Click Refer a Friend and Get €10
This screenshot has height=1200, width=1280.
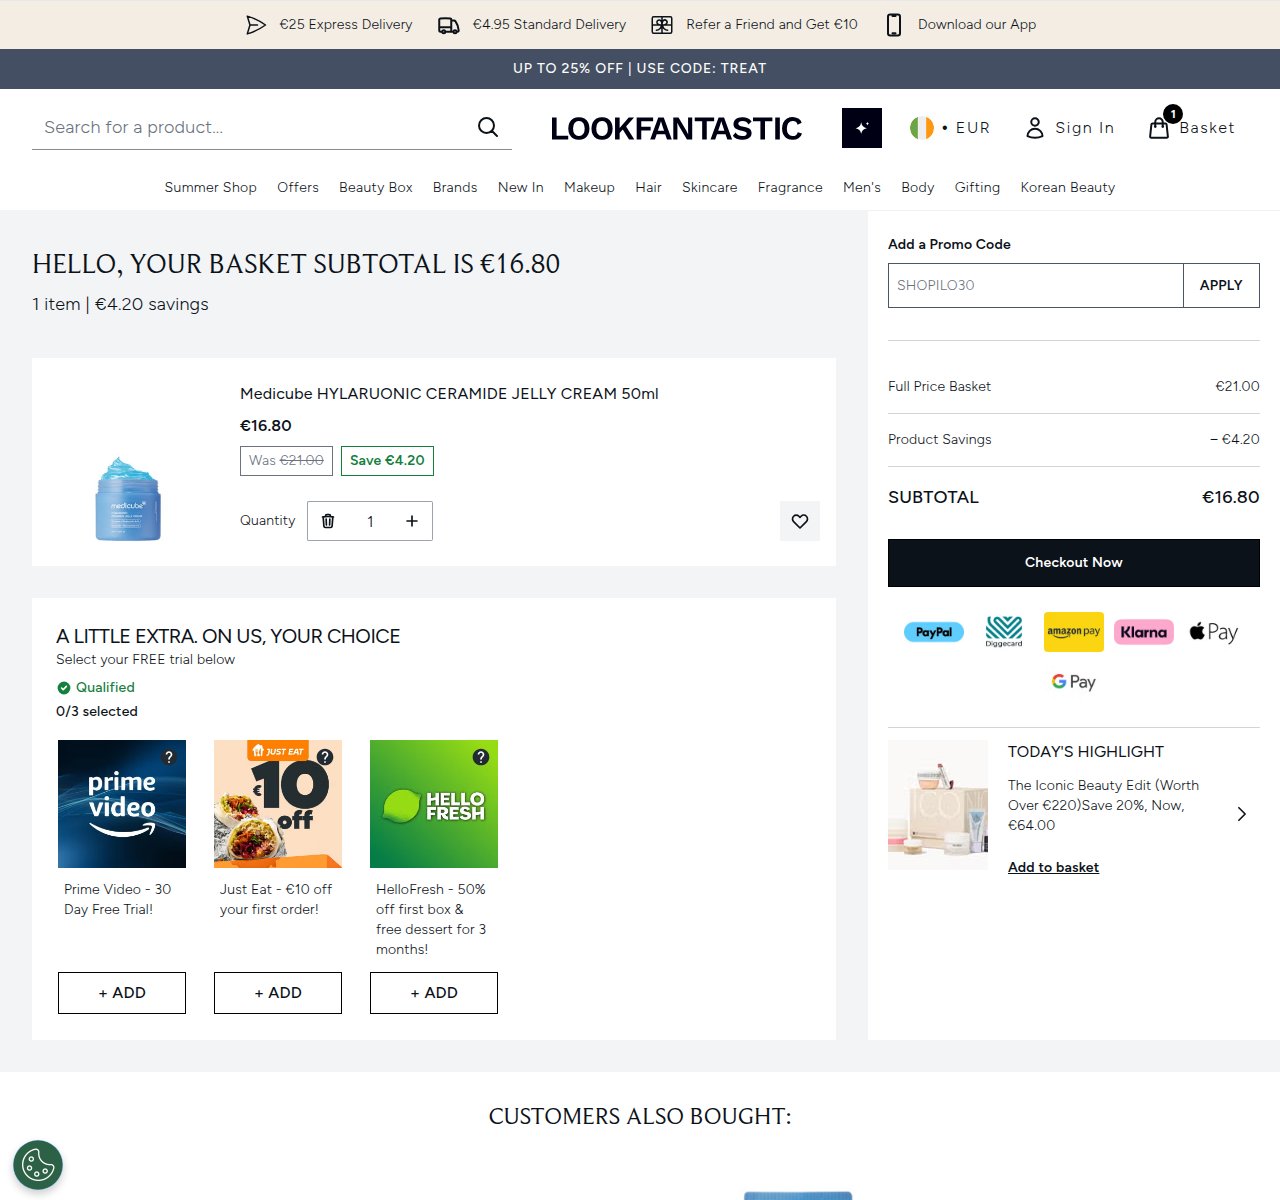pyautogui.click(x=772, y=25)
